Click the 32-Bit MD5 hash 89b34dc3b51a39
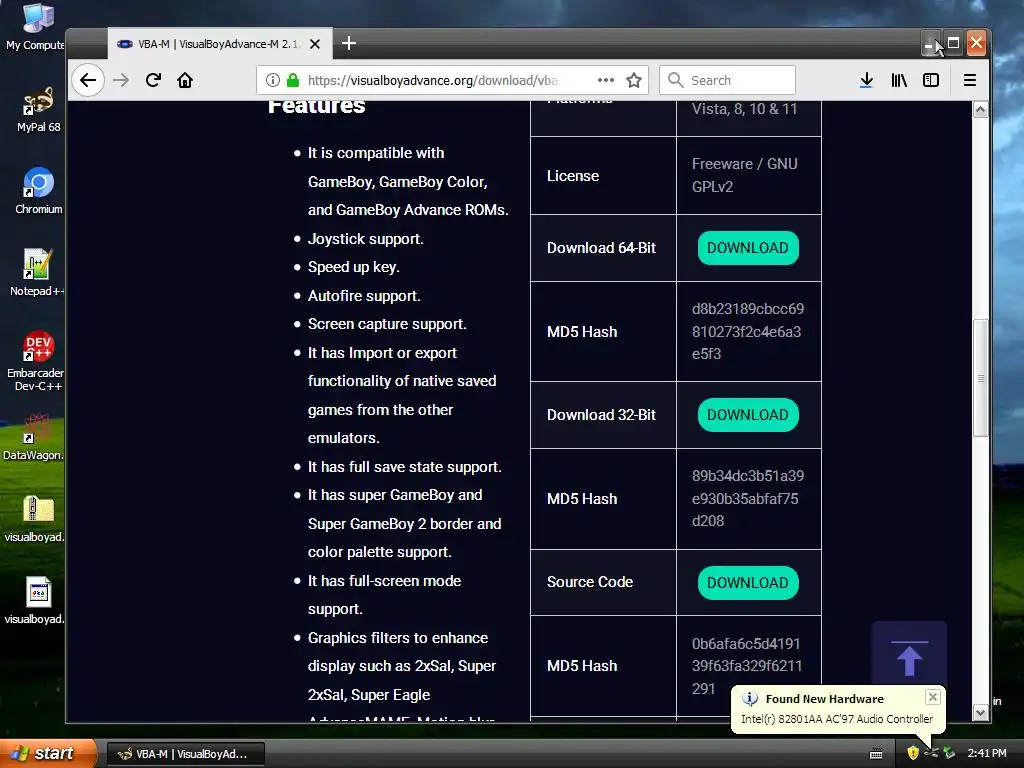This screenshot has width=1024, height=768. (x=748, y=498)
